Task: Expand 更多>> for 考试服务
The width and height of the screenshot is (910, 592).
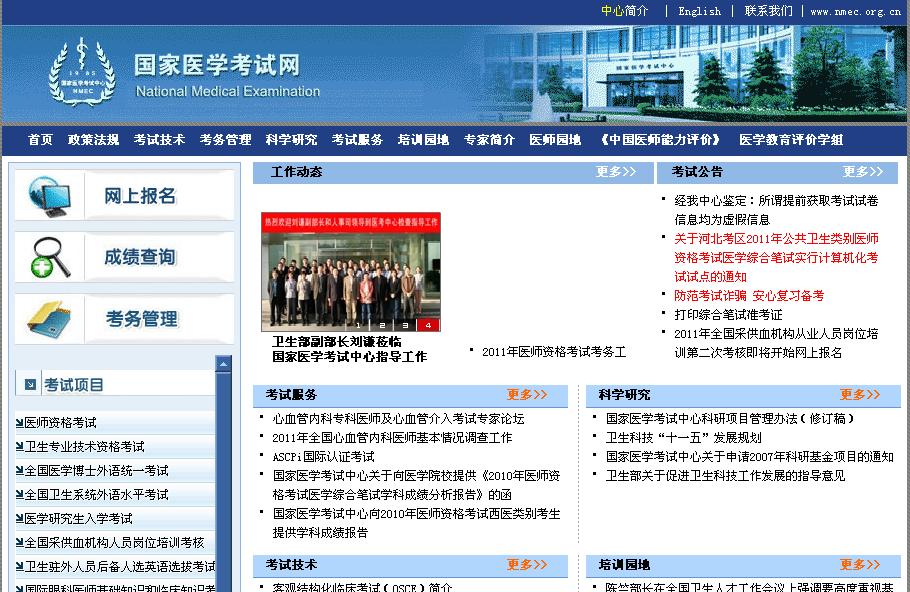Action: 527,395
